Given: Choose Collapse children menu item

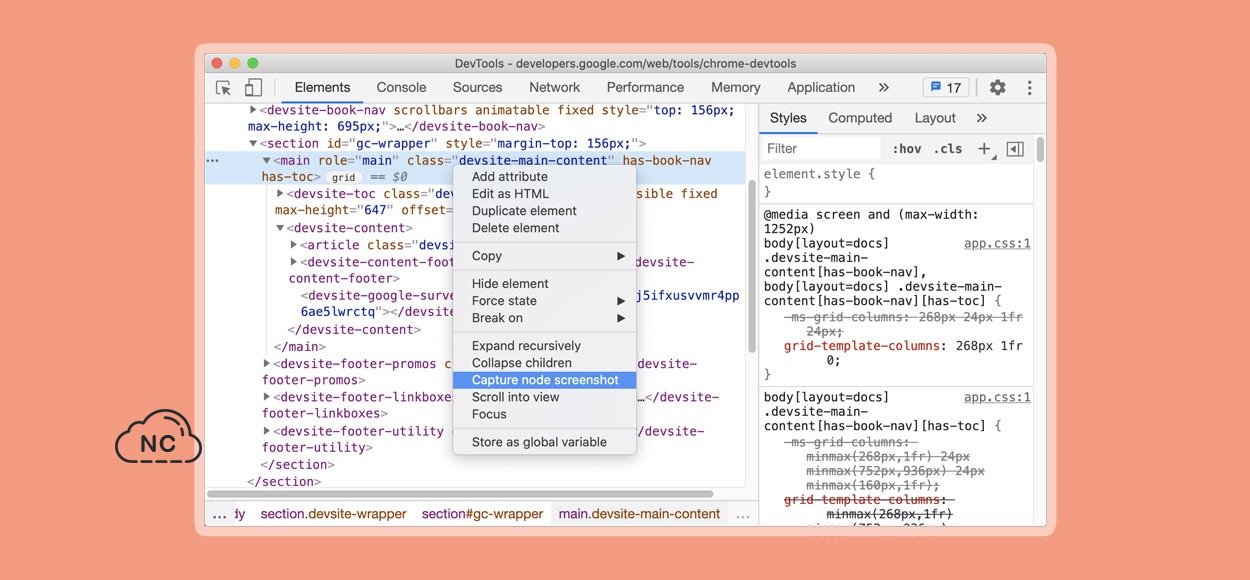Looking at the screenshot, I should [545, 363].
